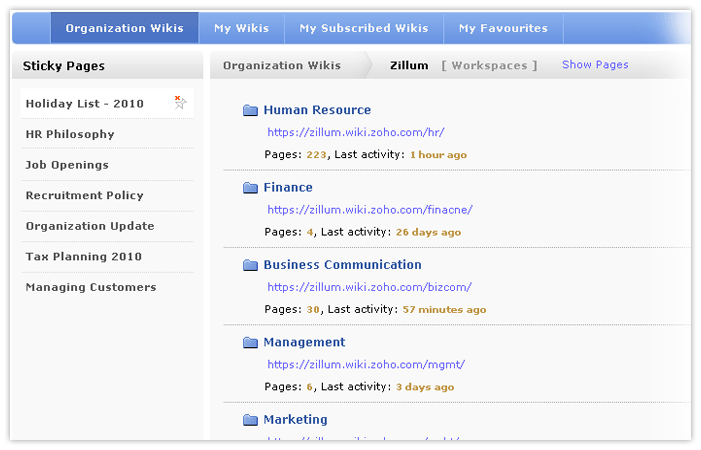Click the Marketing folder icon

[250, 420]
